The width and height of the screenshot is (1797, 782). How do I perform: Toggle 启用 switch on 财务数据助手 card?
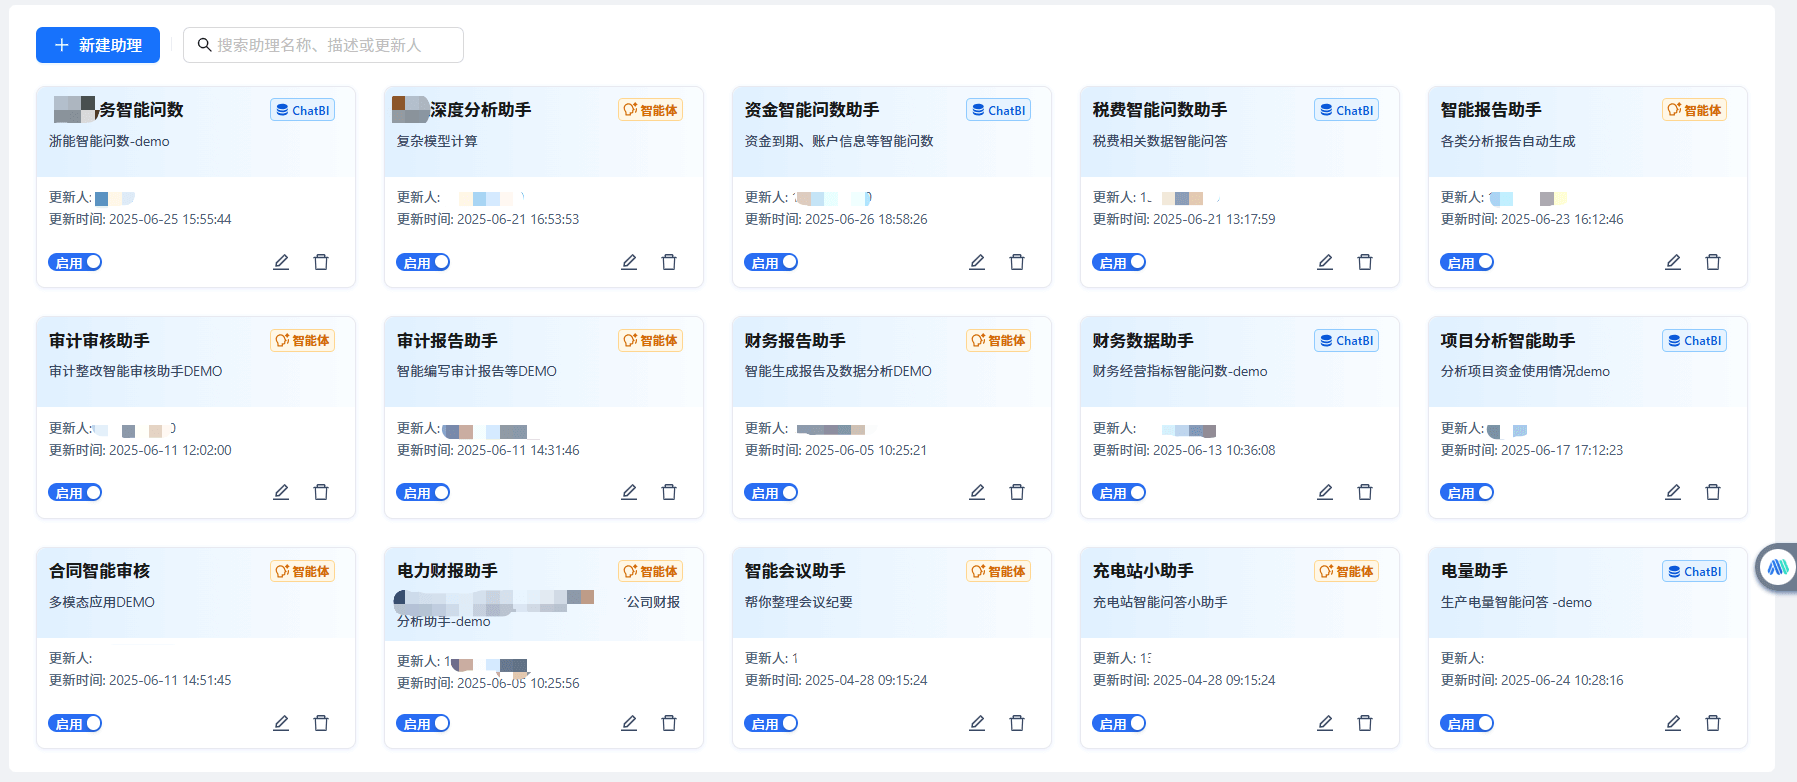pyautogui.click(x=1119, y=493)
